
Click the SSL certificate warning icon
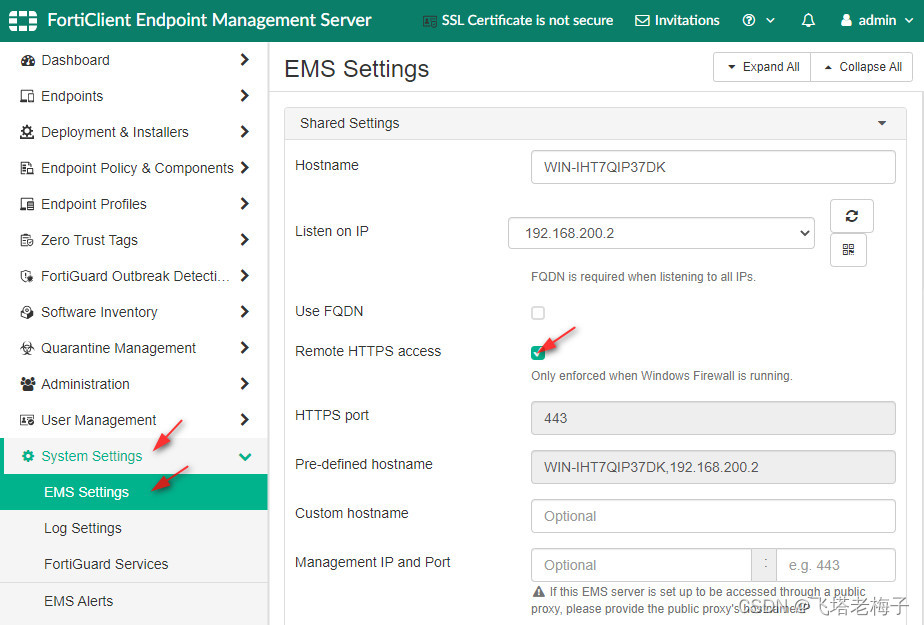point(430,21)
